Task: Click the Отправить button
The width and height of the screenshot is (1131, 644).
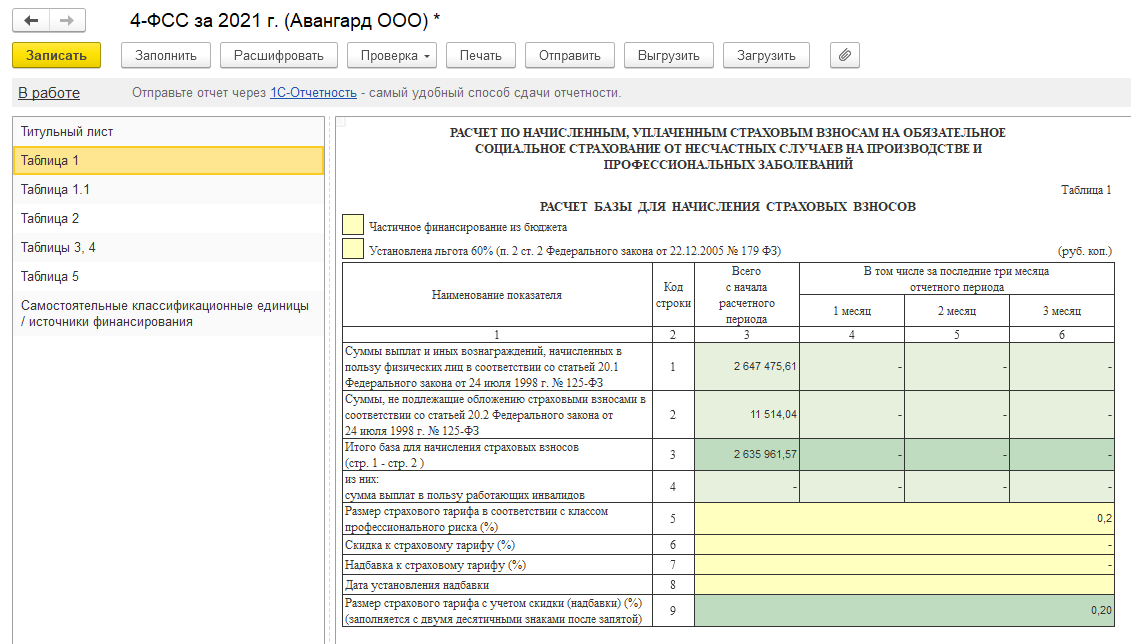Action: [x=569, y=56]
